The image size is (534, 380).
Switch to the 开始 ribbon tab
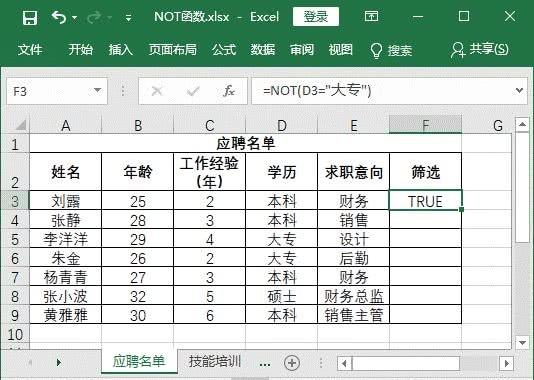click(x=80, y=50)
